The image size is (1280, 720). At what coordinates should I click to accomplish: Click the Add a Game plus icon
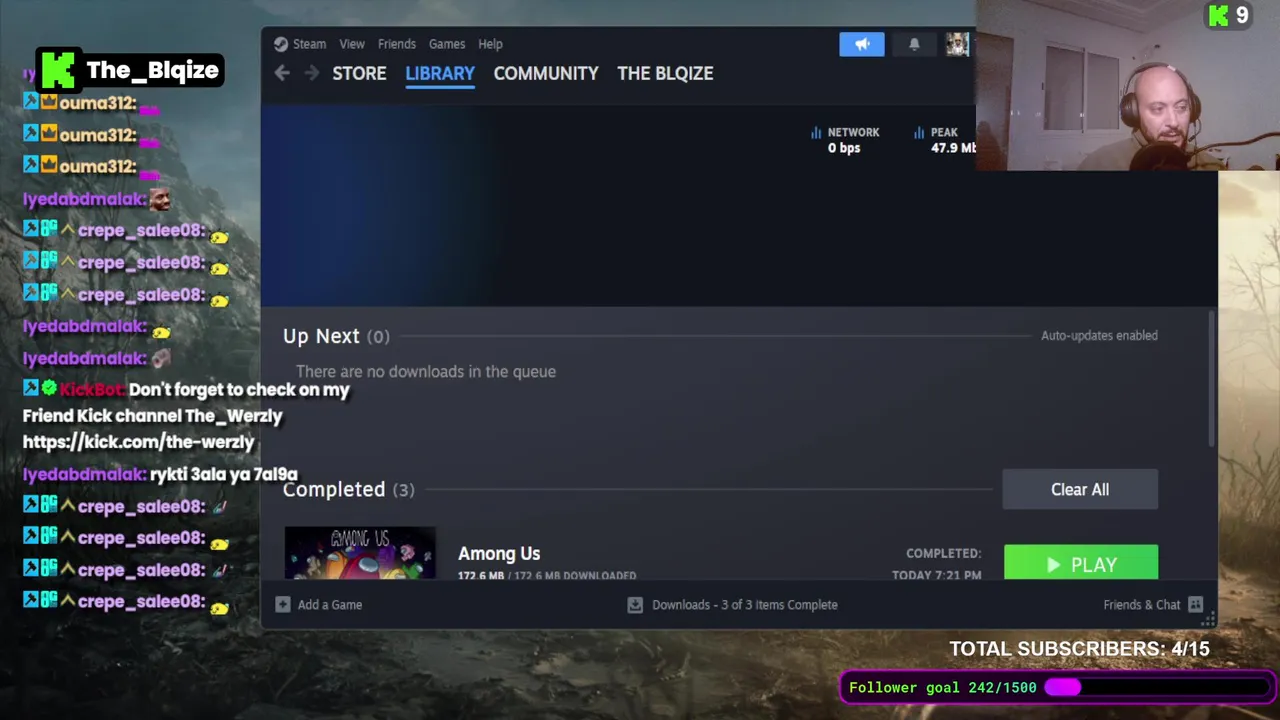(283, 604)
